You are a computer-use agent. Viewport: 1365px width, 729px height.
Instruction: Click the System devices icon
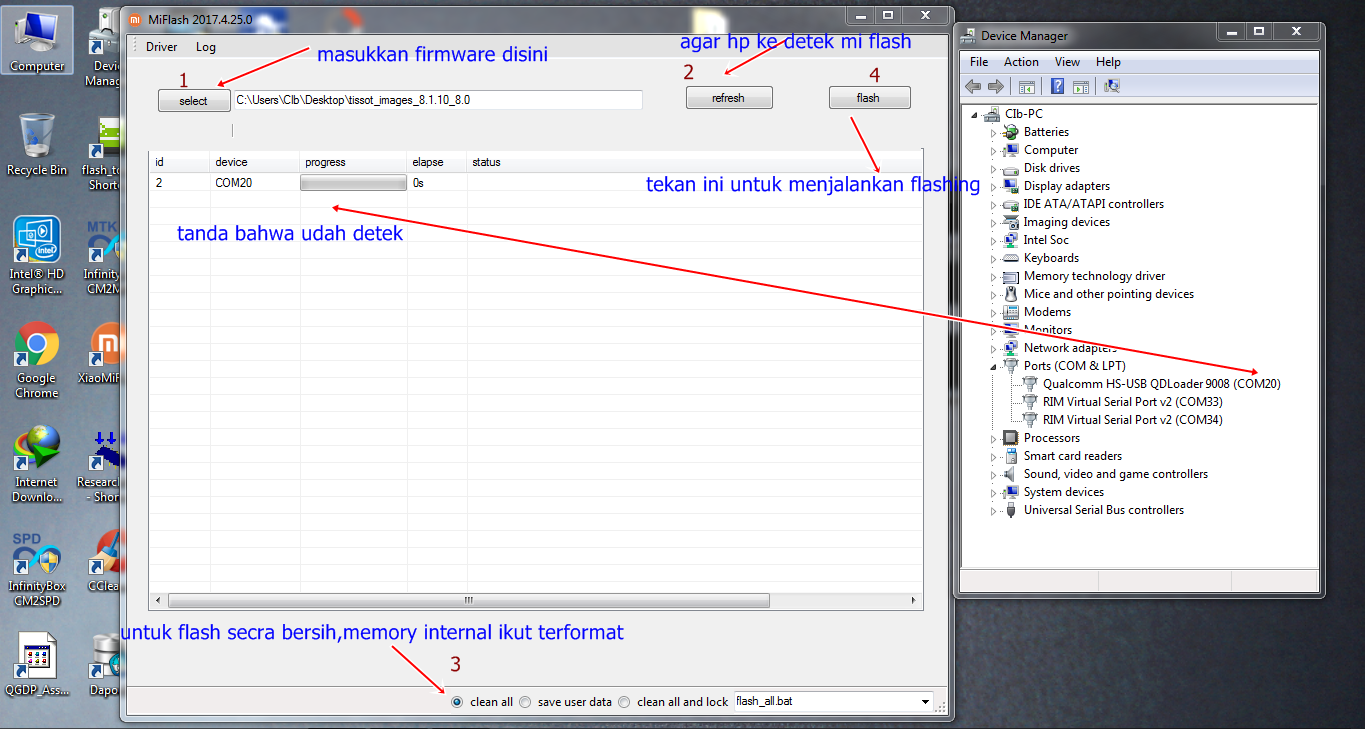point(1011,492)
